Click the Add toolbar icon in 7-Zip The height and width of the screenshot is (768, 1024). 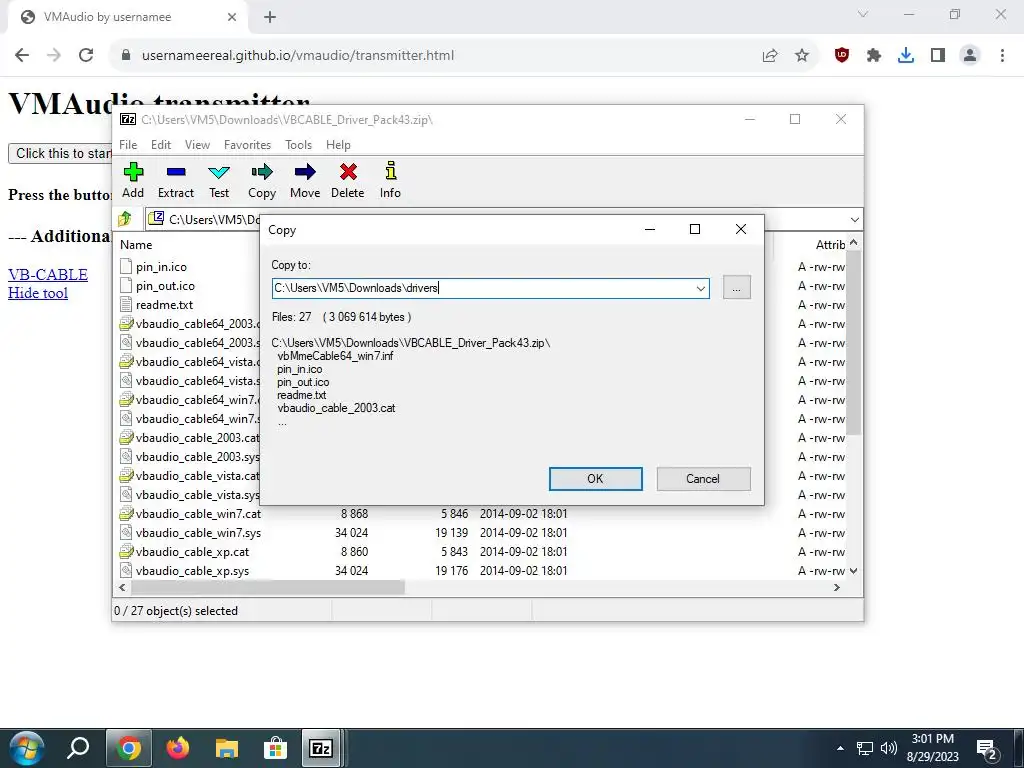click(133, 180)
